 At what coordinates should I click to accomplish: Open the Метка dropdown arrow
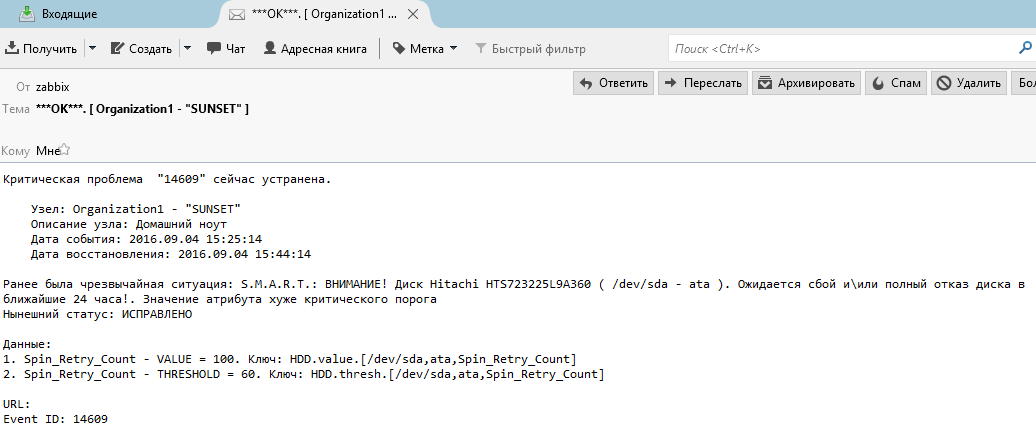[453, 48]
